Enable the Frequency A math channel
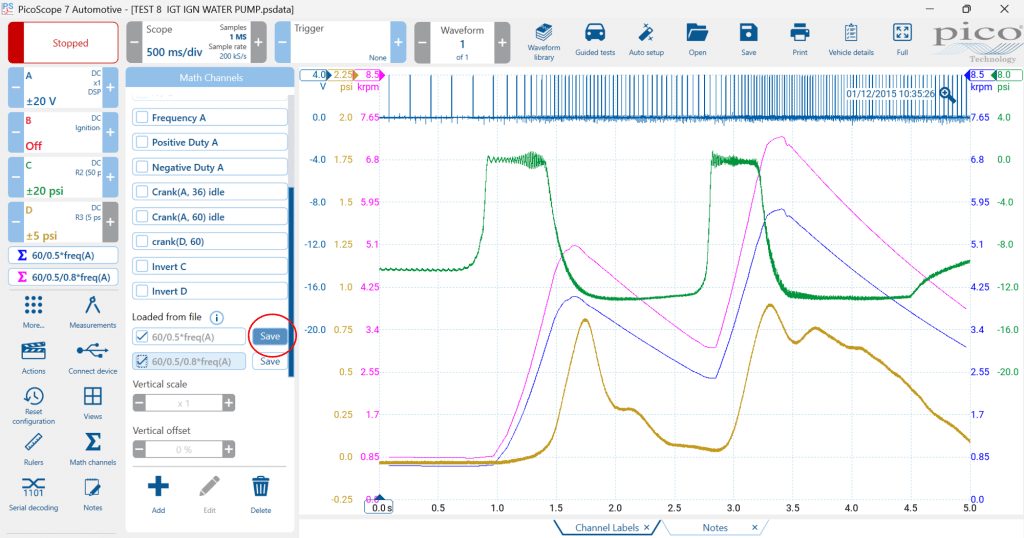This screenshot has width=1024, height=538. (x=142, y=118)
